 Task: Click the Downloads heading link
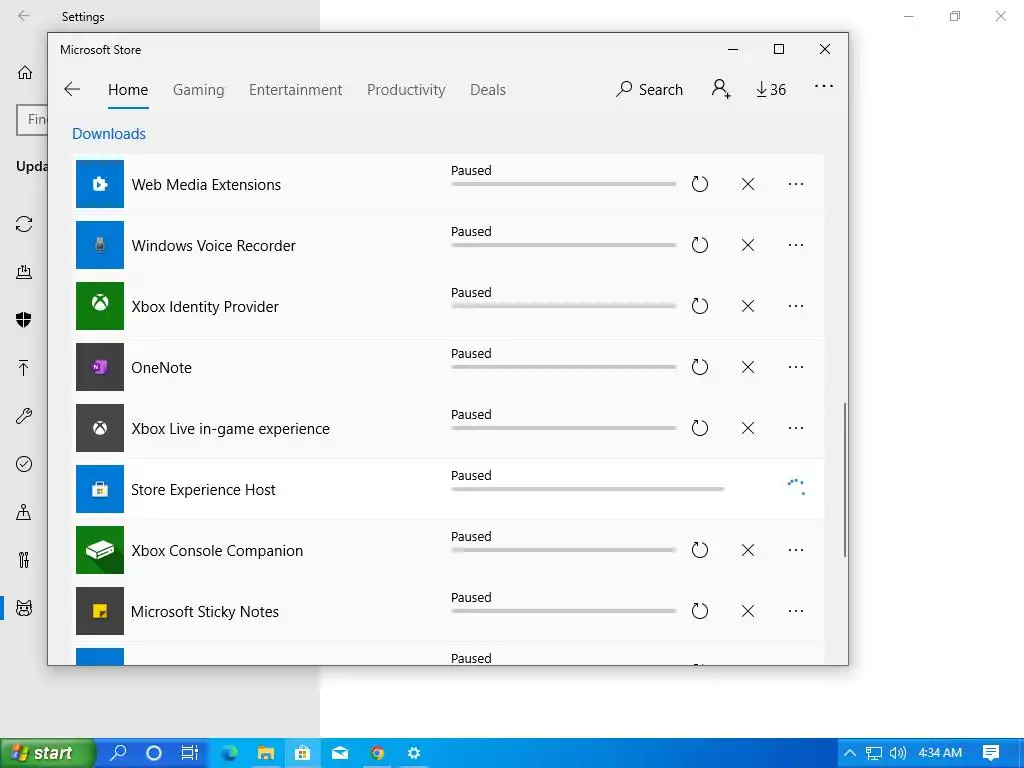point(109,134)
